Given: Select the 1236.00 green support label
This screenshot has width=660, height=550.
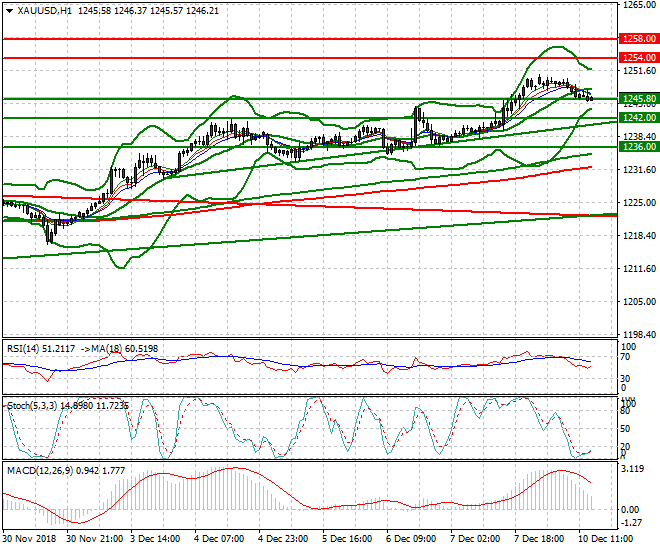Looking at the screenshot, I should pos(639,147).
